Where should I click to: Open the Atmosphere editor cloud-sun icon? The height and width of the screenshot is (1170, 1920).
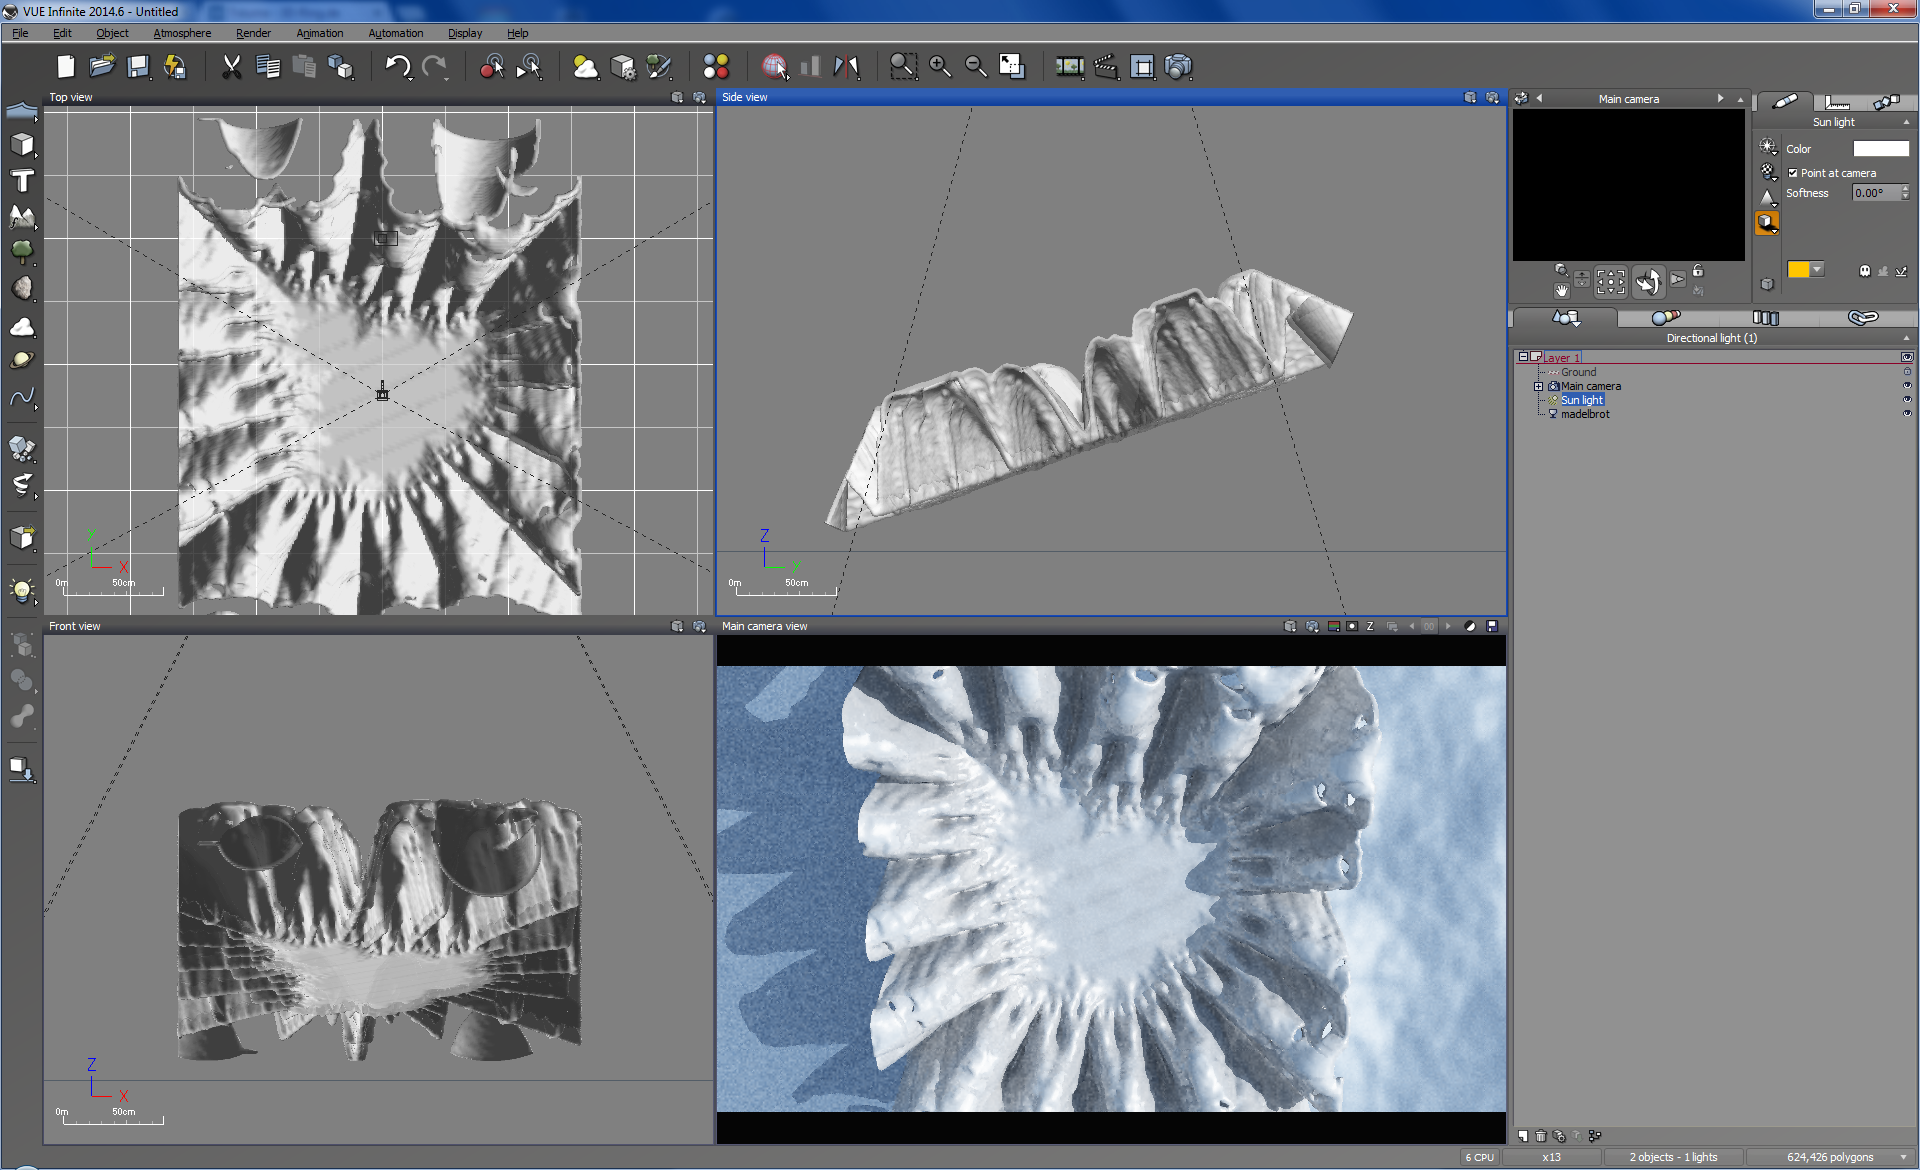[x=585, y=67]
